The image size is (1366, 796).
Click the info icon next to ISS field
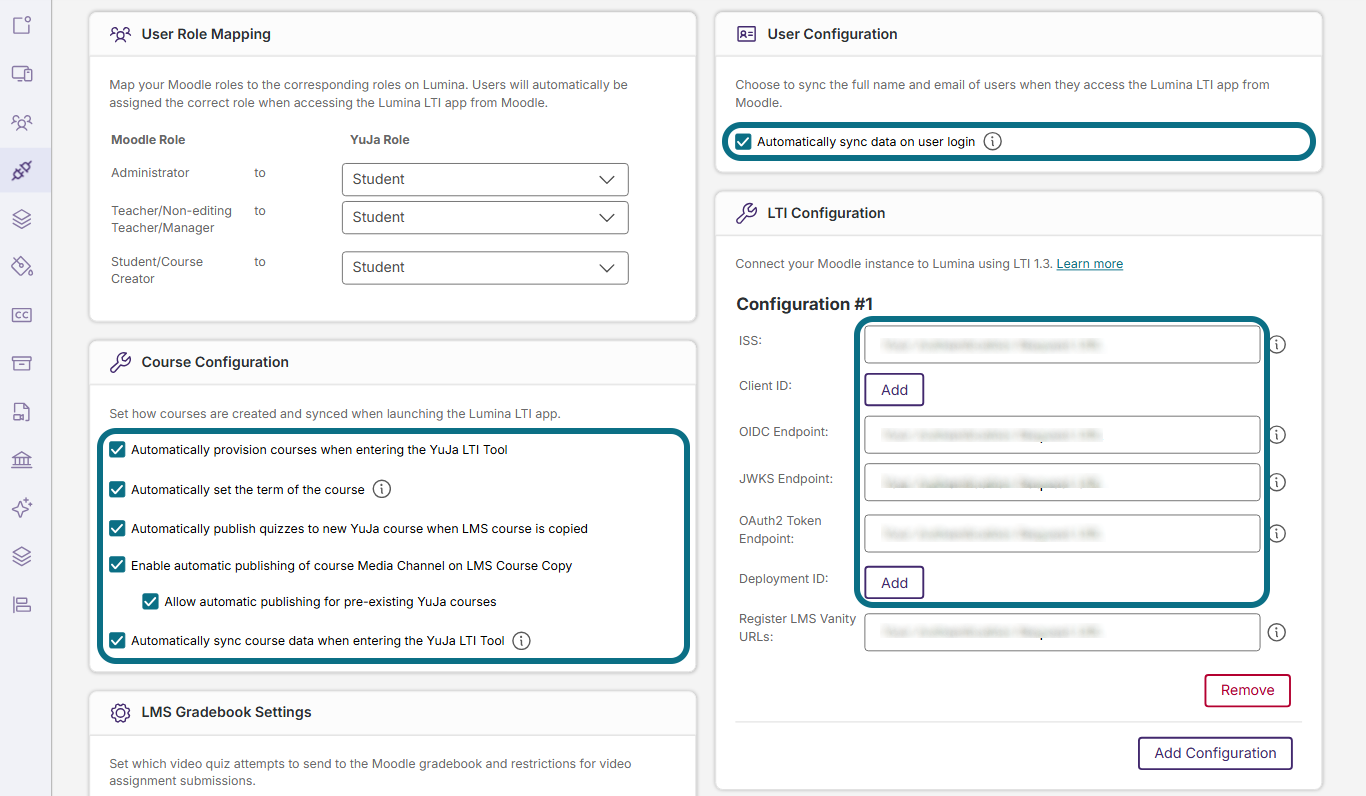[x=1277, y=344]
